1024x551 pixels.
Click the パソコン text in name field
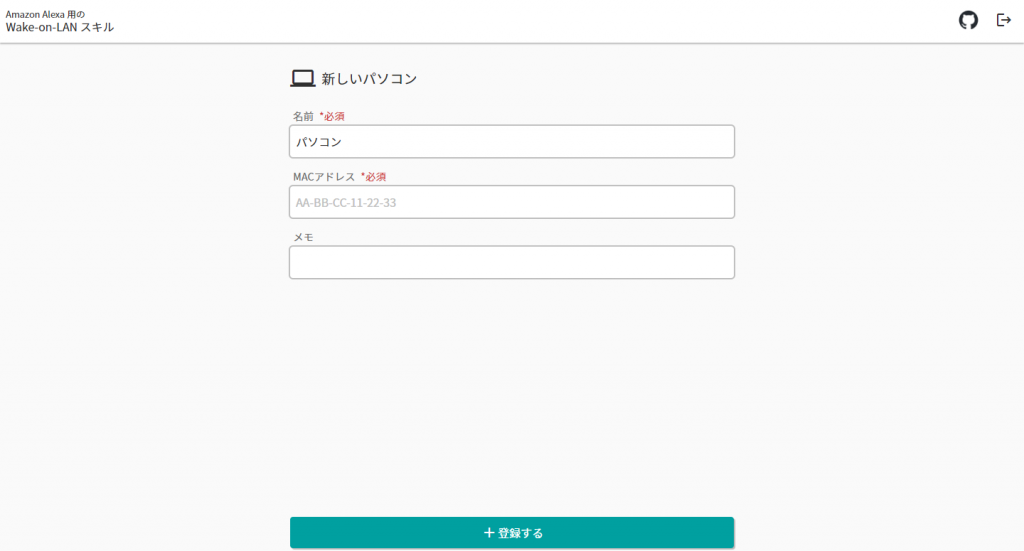319,142
